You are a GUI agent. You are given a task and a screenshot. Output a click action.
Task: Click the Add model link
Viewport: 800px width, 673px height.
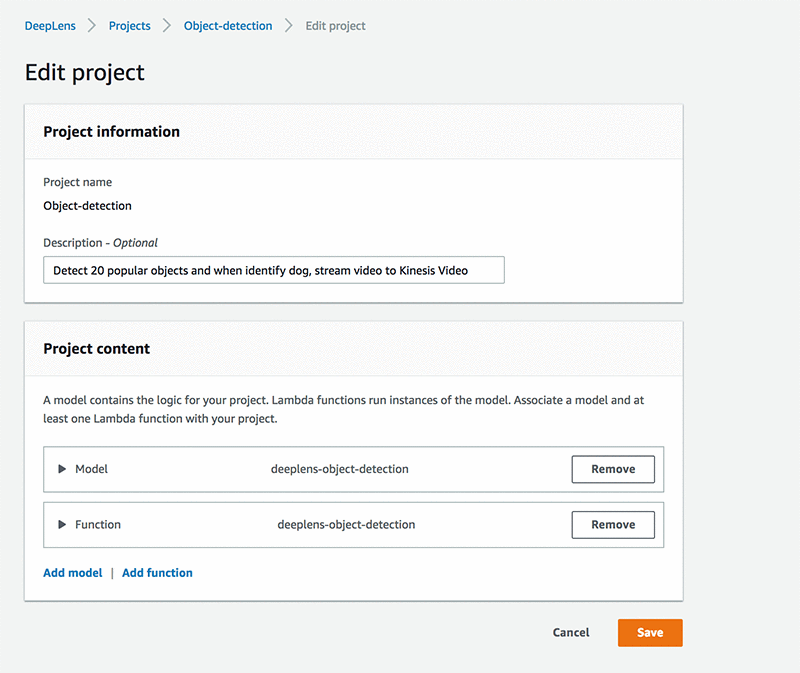(x=73, y=573)
